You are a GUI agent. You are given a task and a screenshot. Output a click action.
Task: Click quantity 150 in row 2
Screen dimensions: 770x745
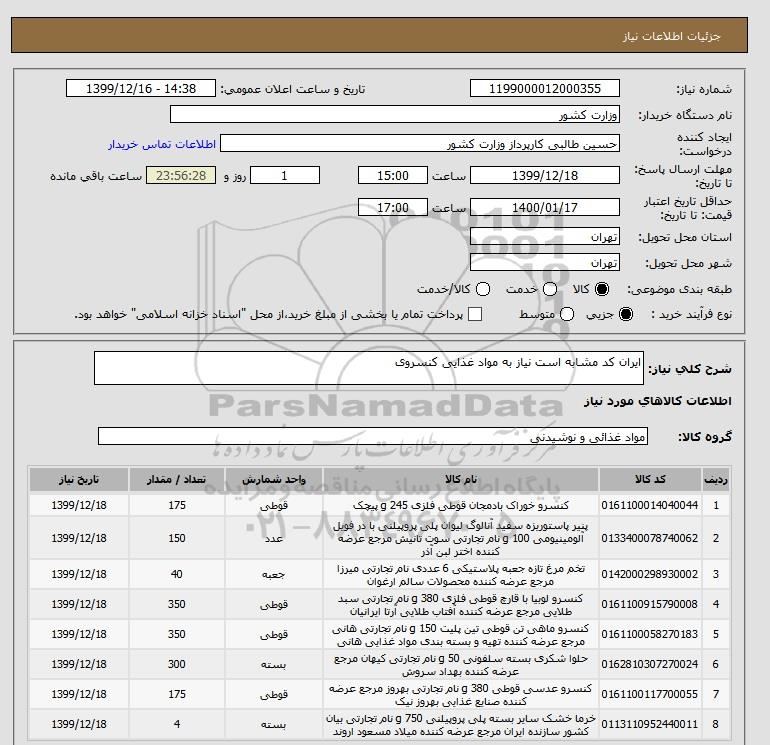(x=177, y=538)
